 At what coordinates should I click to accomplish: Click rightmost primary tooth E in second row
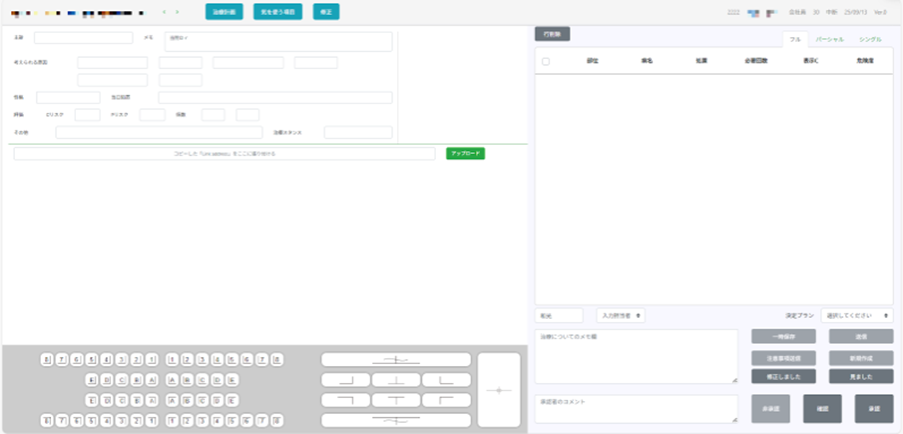[x=232, y=380]
